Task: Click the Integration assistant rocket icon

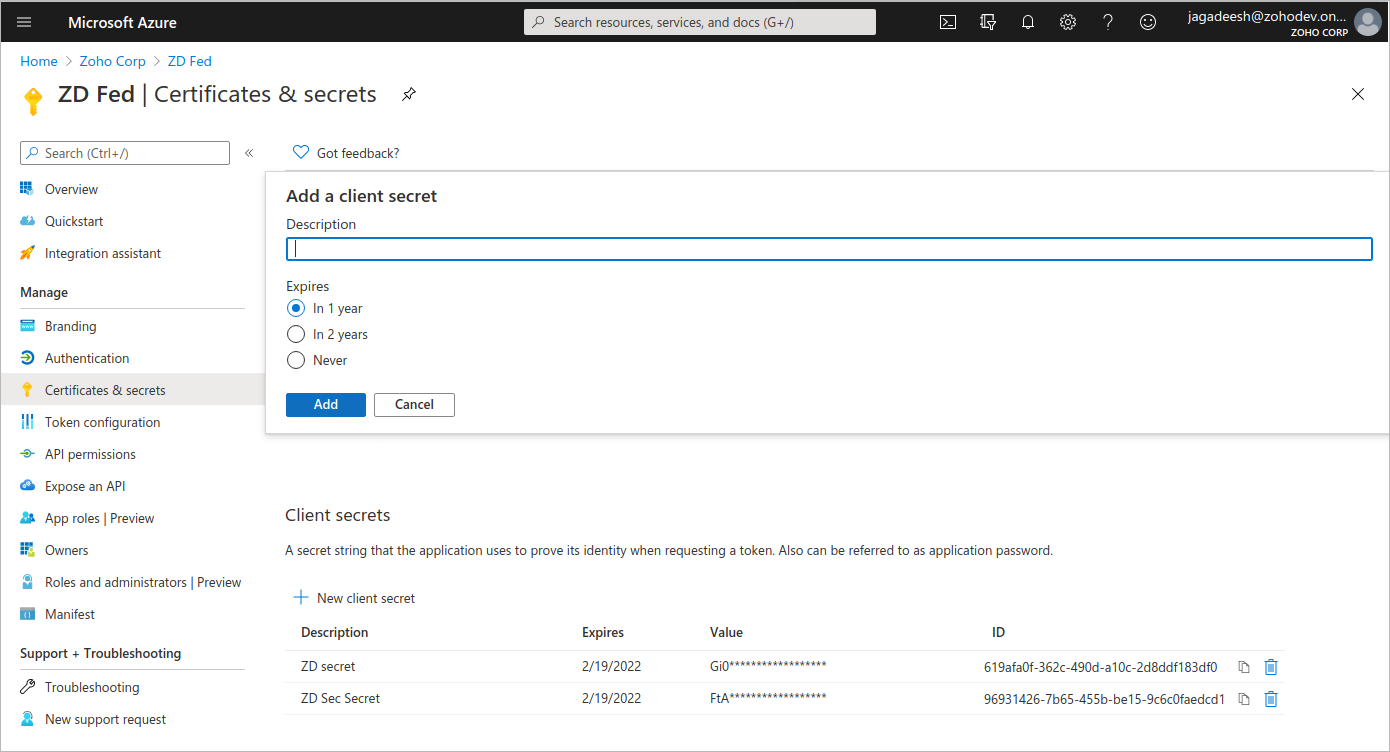Action: pyautogui.click(x=27, y=253)
